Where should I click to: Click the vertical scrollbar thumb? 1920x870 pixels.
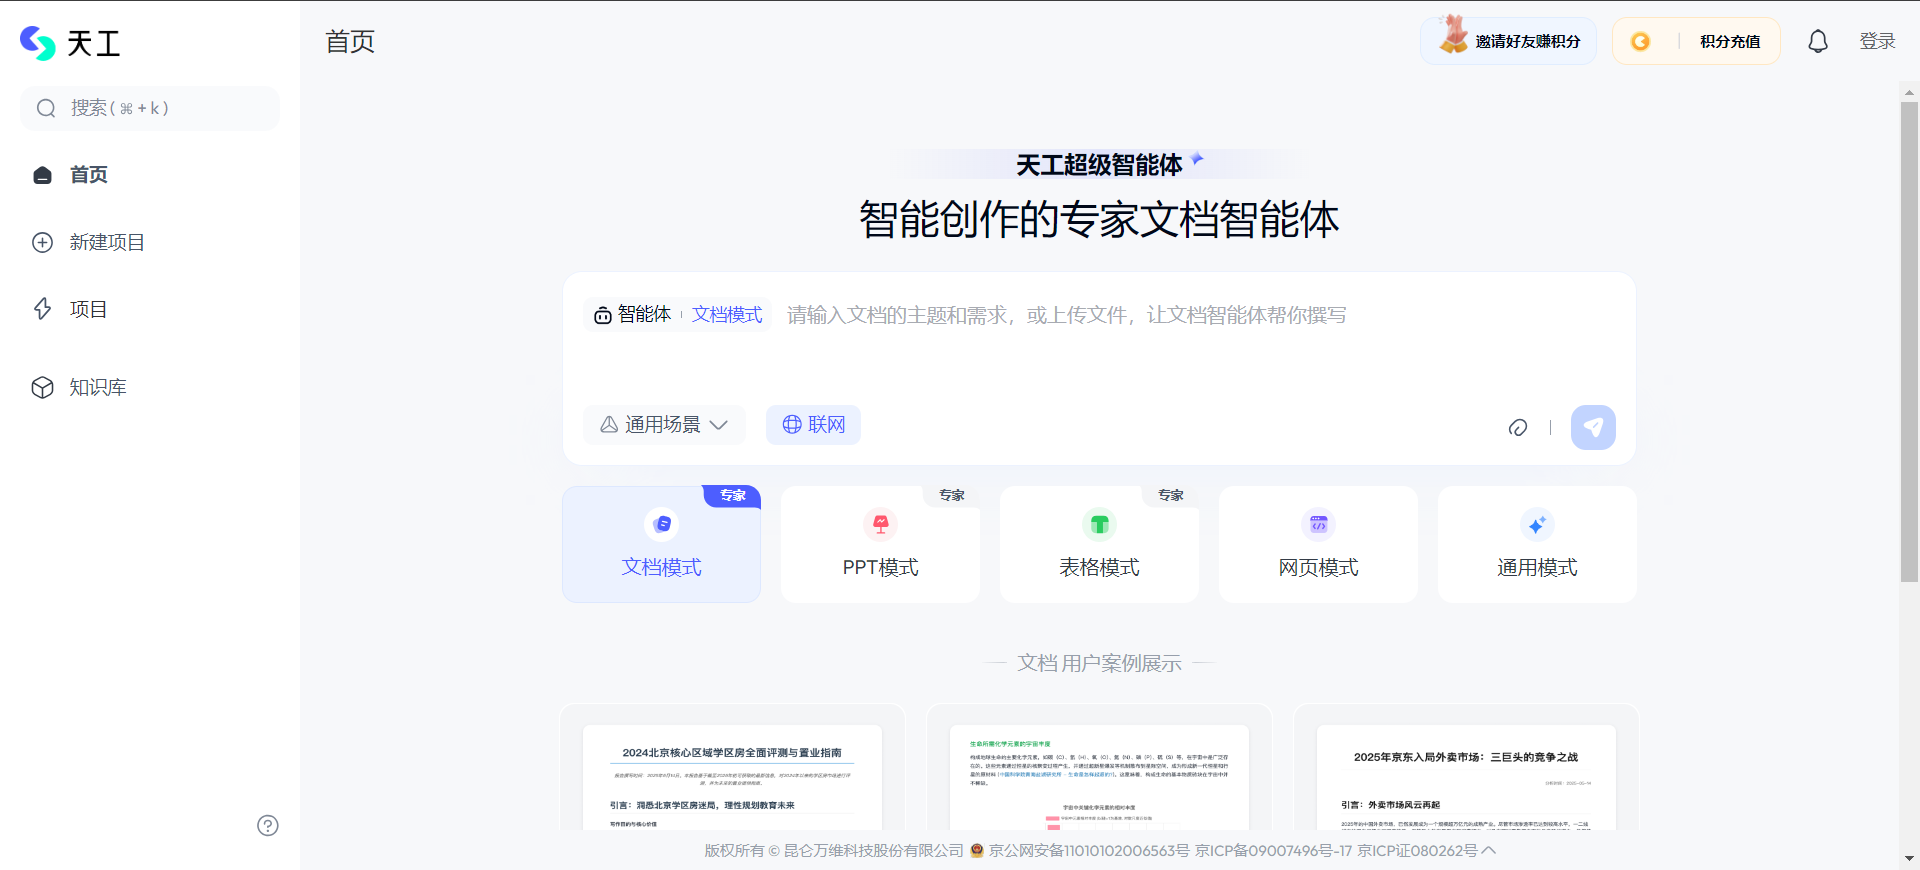click(x=1909, y=341)
